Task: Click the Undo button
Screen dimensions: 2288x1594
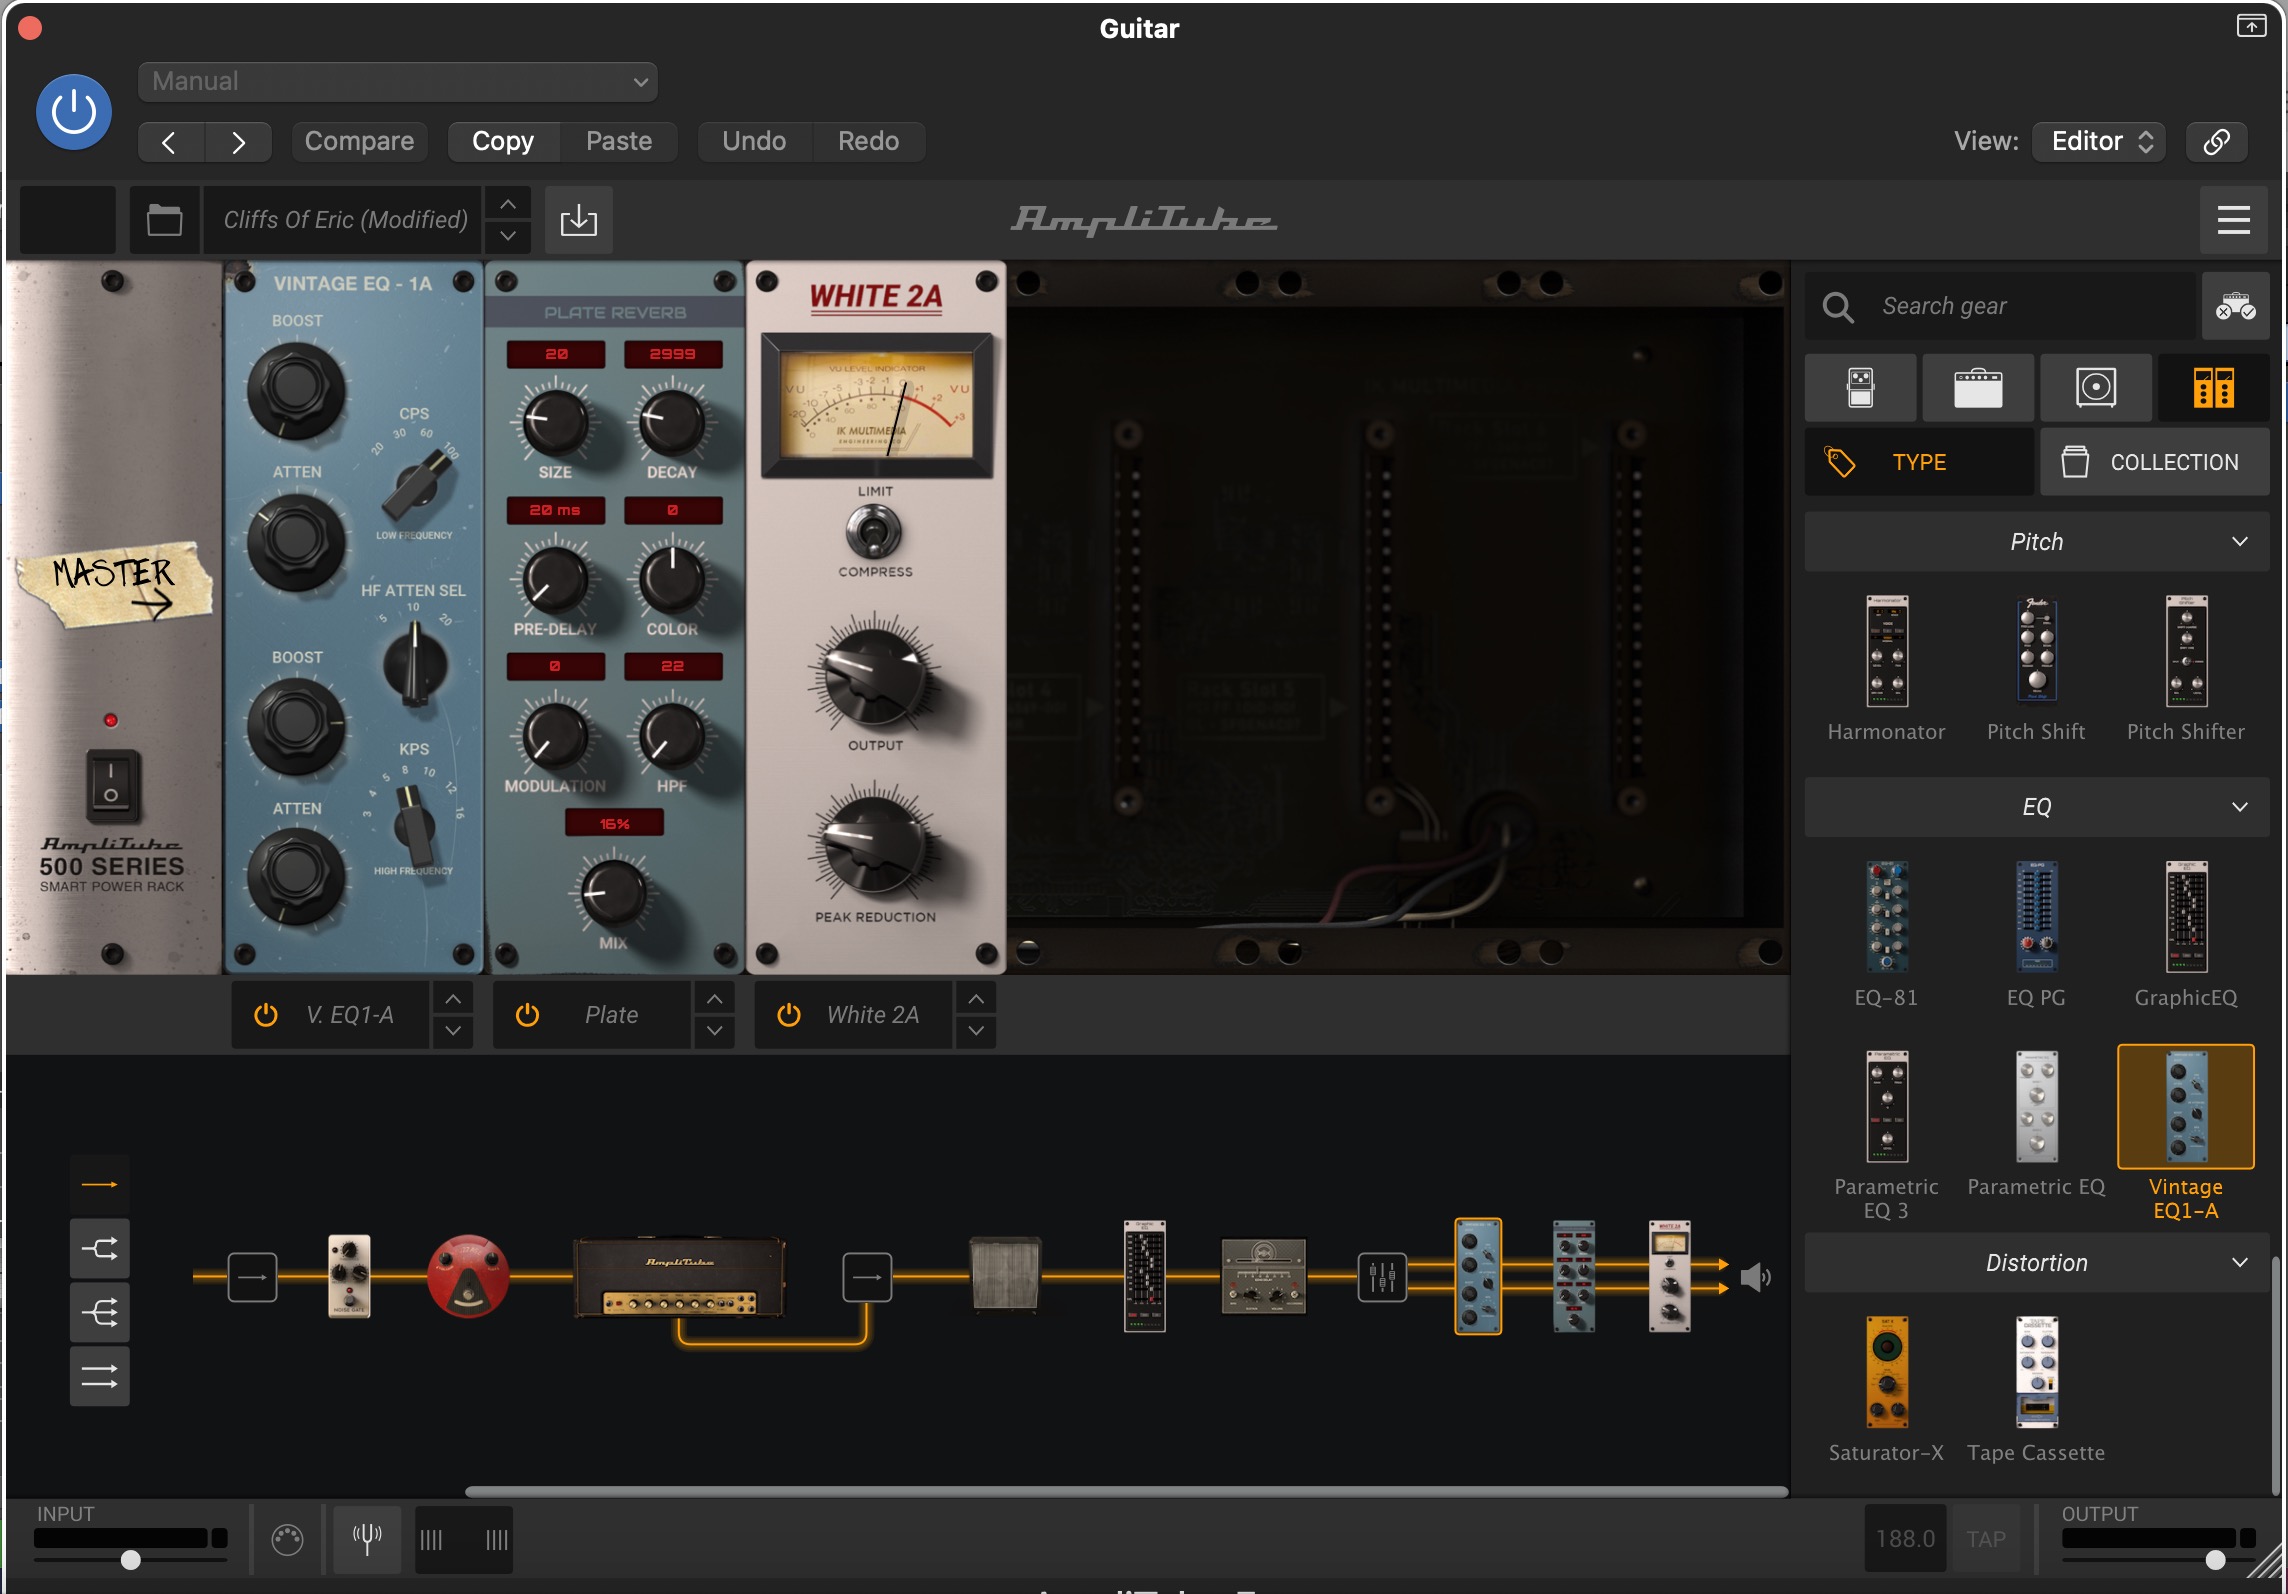Action: coord(754,141)
